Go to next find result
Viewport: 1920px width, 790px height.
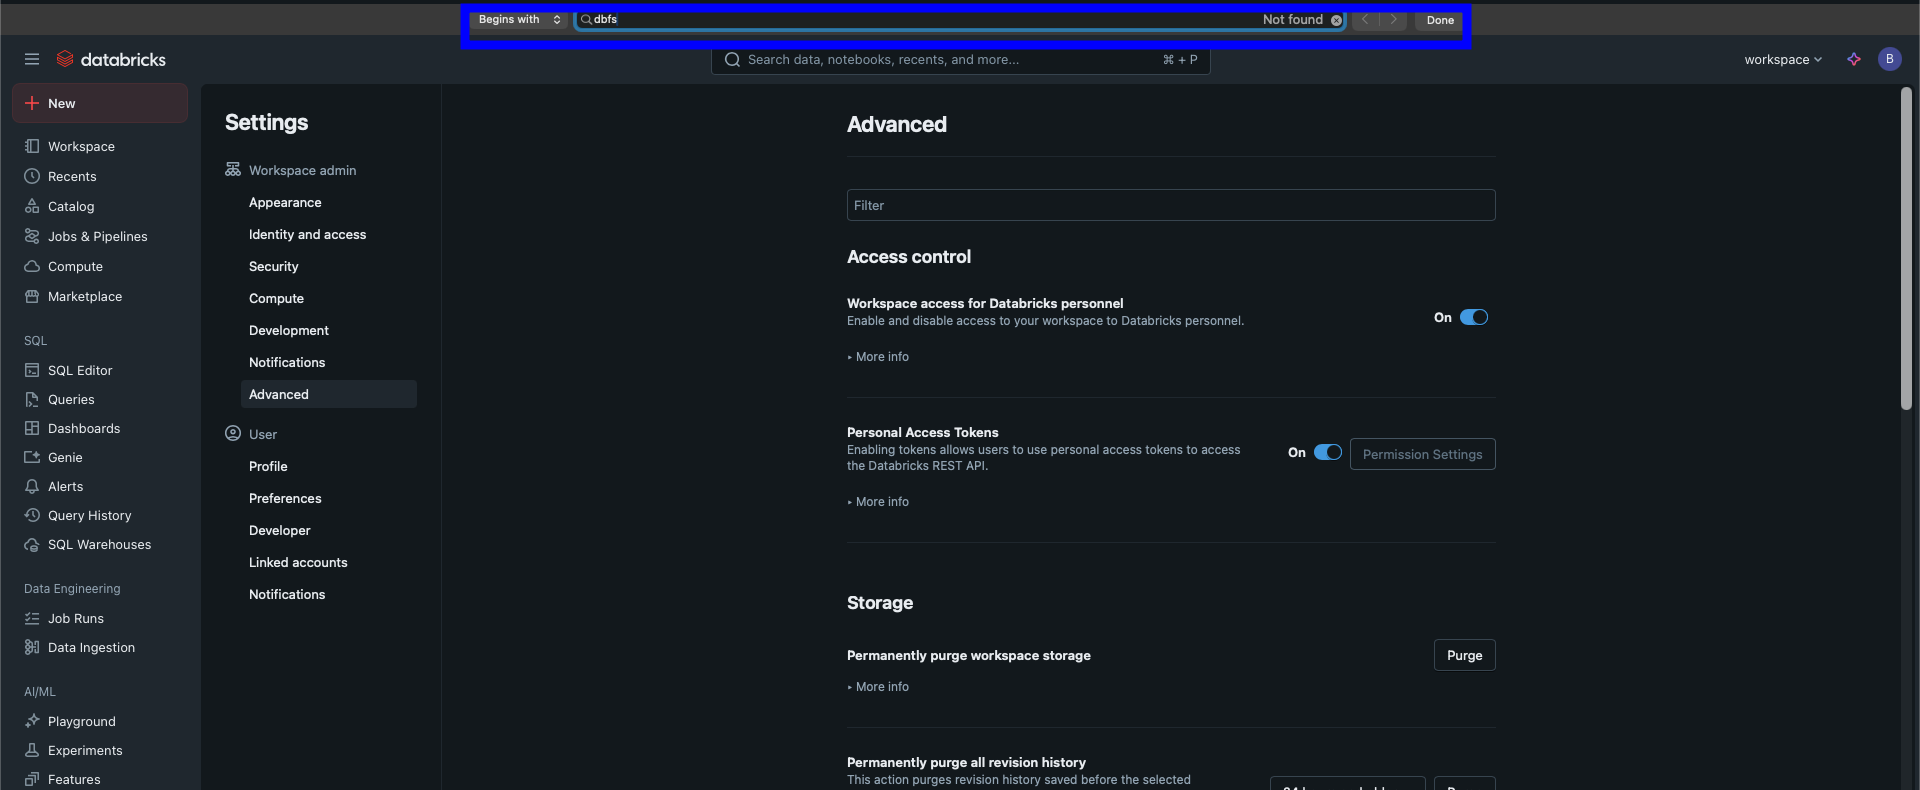(1393, 20)
